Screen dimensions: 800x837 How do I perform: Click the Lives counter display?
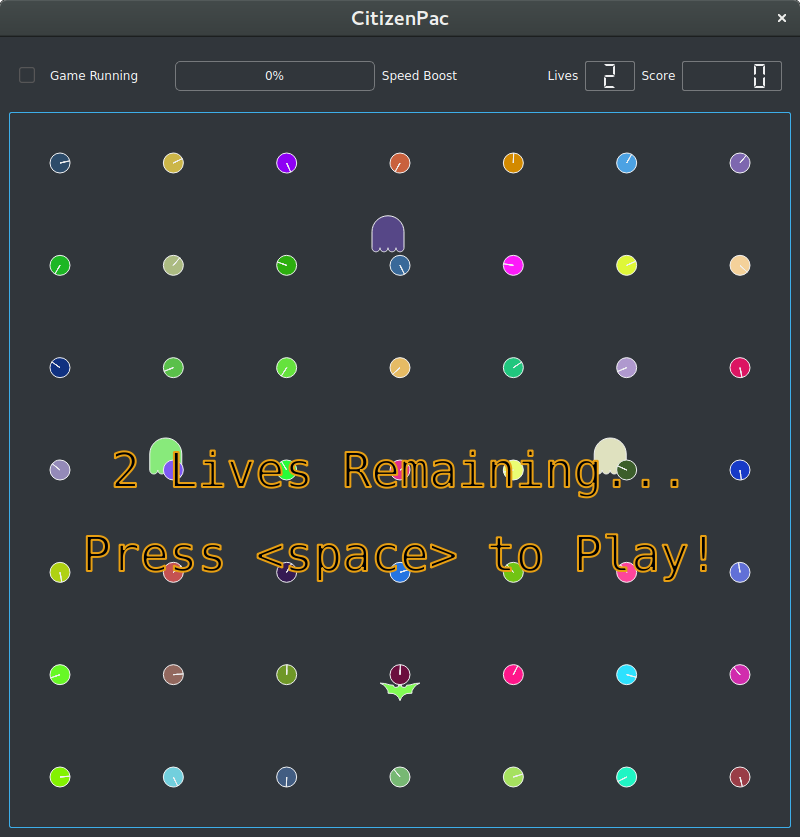609,76
